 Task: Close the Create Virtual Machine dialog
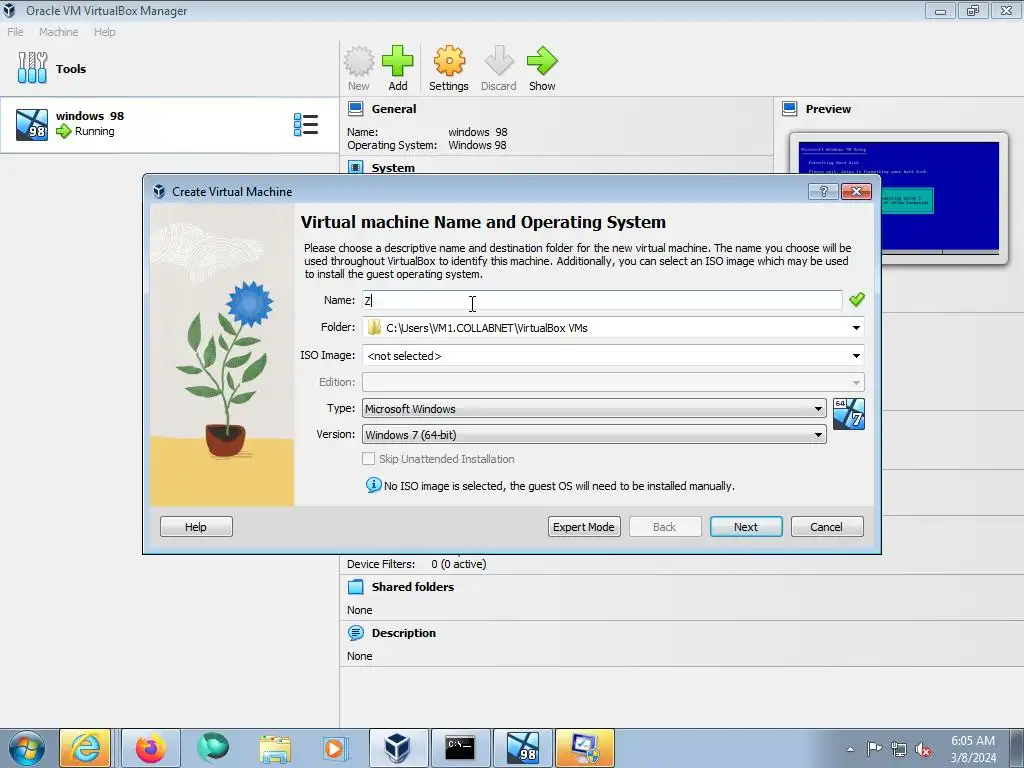pos(856,191)
